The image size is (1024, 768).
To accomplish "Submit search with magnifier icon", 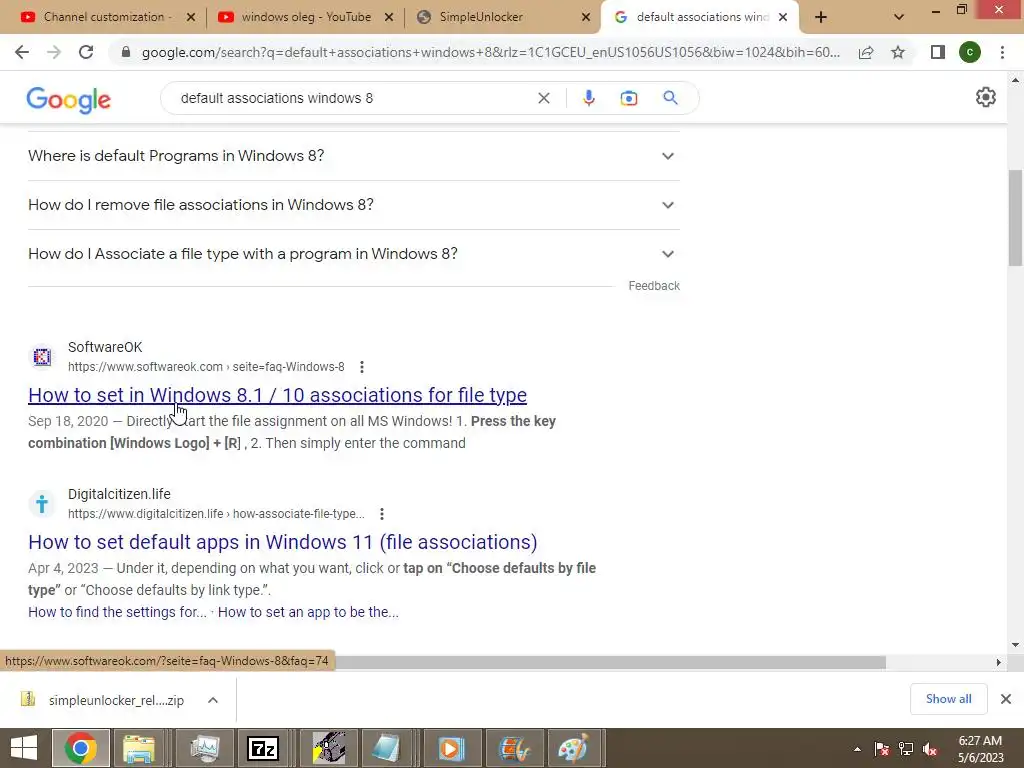I will [x=670, y=98].
